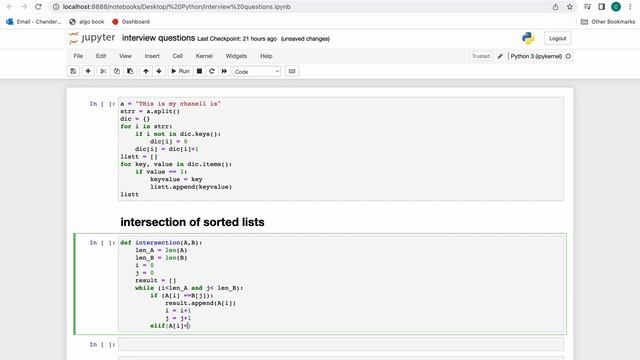The height and width of the screenshot is (360, 640).
Task: Click the line result.append(A[i])
Action: click(200, 303)
